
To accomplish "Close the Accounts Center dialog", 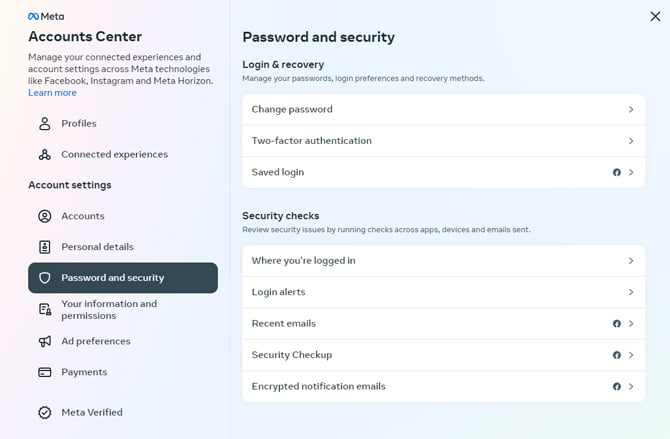I will pyautogui.click(x=655, y=16).
